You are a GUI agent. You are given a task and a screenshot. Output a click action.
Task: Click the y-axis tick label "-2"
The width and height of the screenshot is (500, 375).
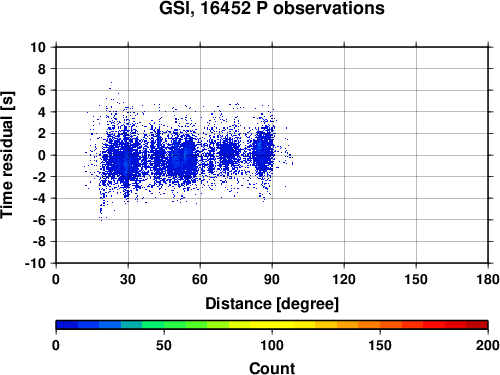[39, 177]
